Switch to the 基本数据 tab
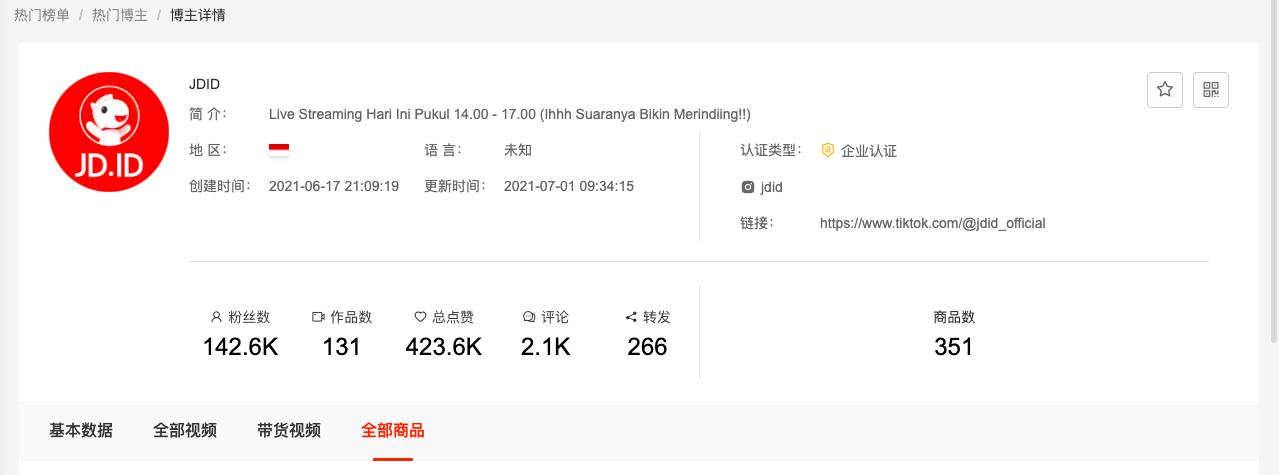The image size is (1279, 475). pos(81,431)
